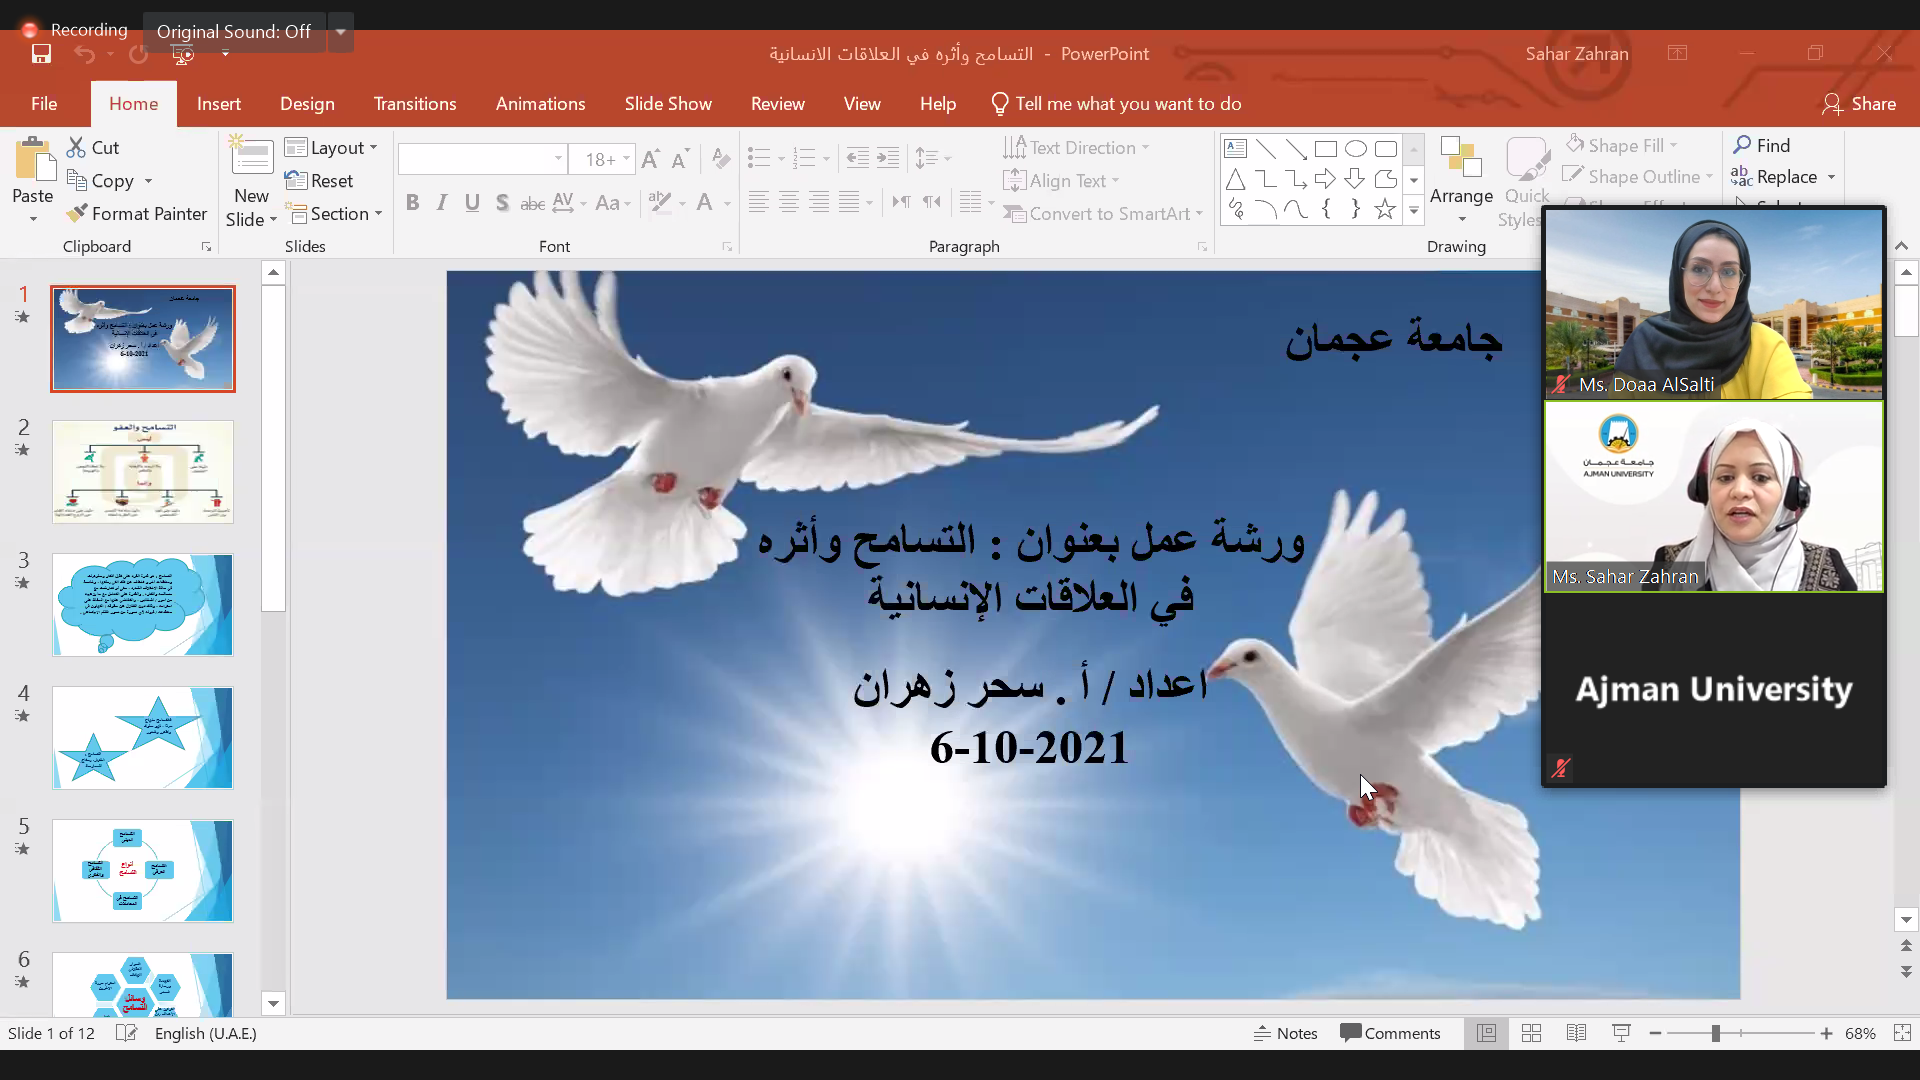Select the Slide Sorter view icon
1920x1080 pixels.
point(1531,1033)
